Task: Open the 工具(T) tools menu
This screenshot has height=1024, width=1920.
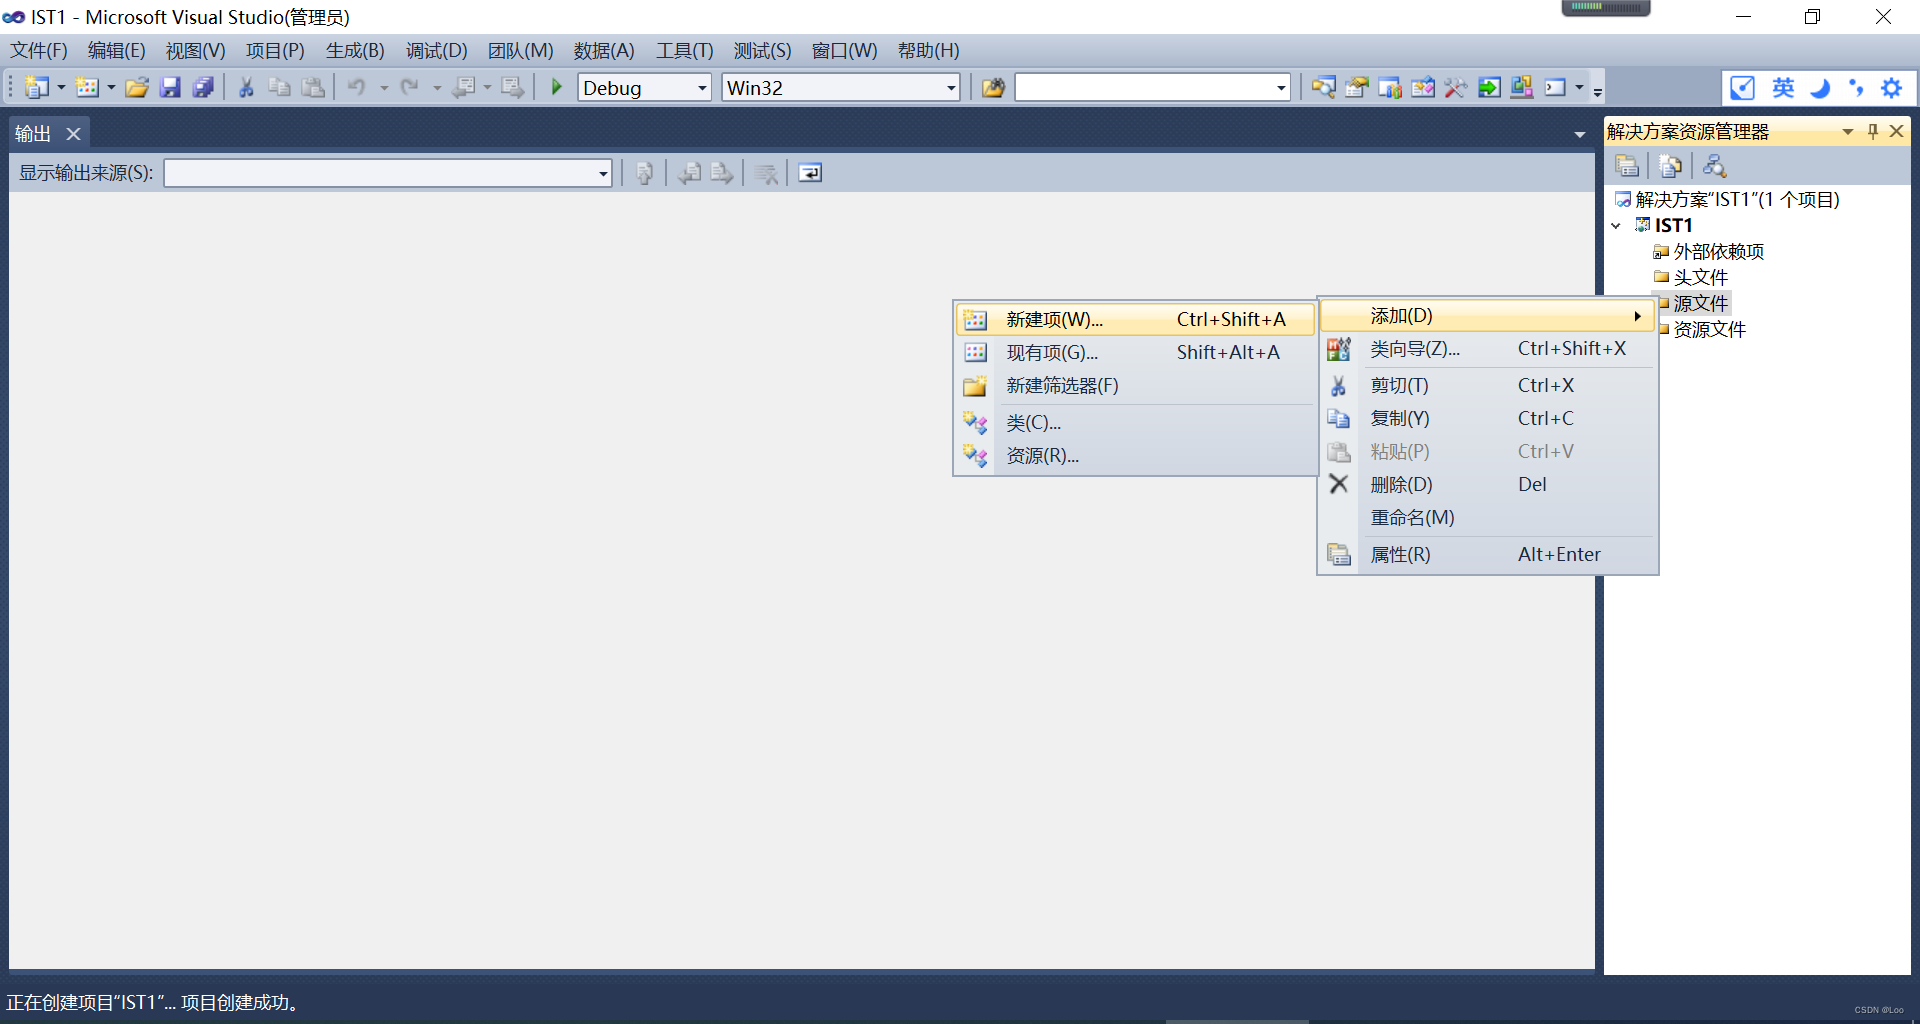Action: tap(685, 50)
